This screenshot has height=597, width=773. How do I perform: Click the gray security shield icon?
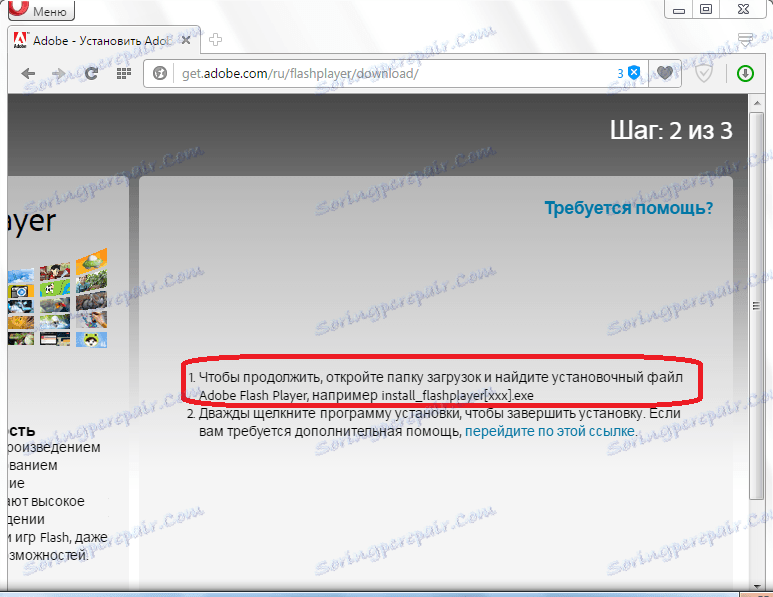pos(703,73)
